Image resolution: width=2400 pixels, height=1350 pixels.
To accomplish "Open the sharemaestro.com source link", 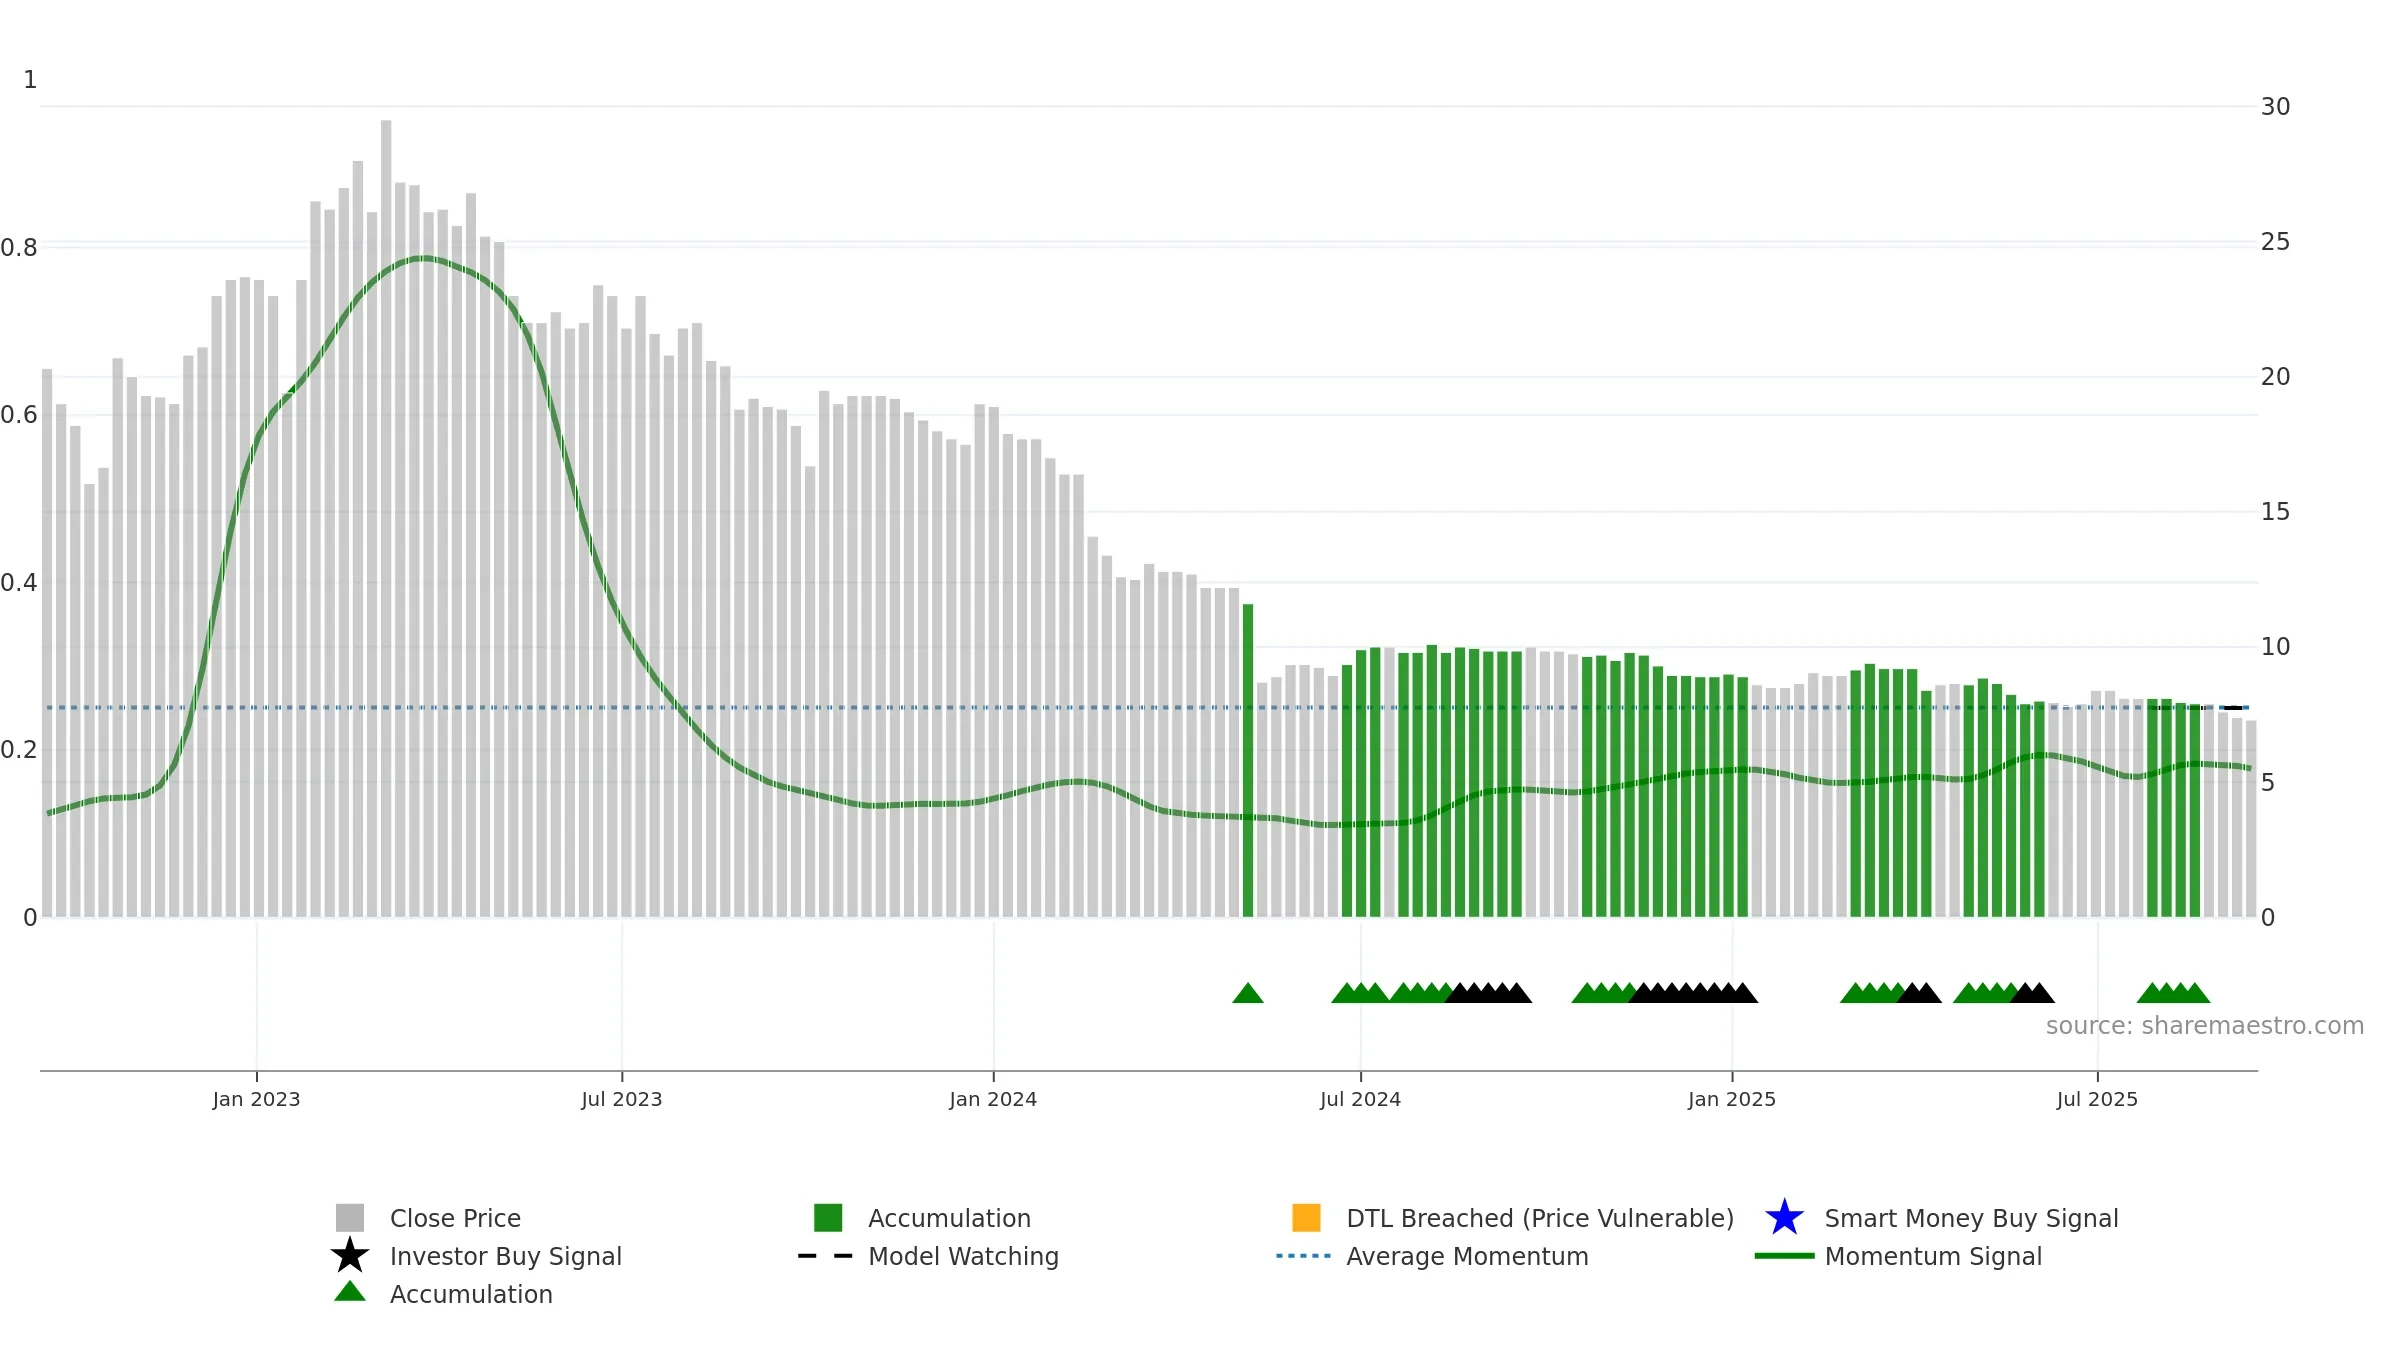I will click(2204, 1026).
